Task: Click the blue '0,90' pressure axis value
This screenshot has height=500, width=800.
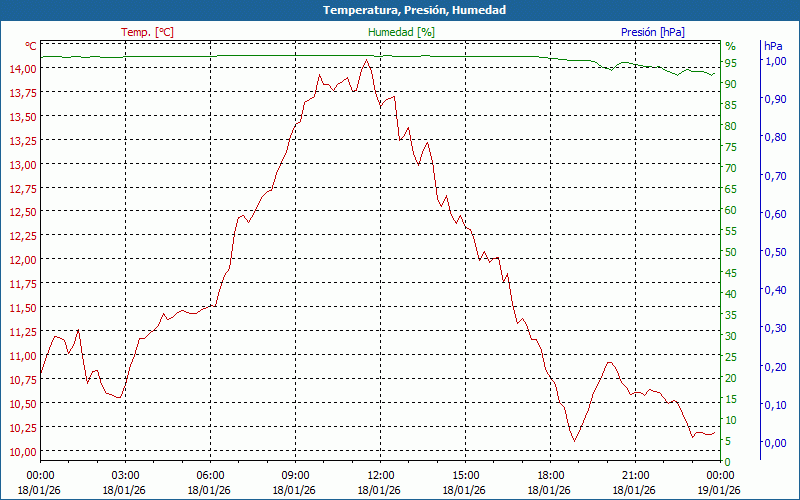Action: (x=776, y=99)
